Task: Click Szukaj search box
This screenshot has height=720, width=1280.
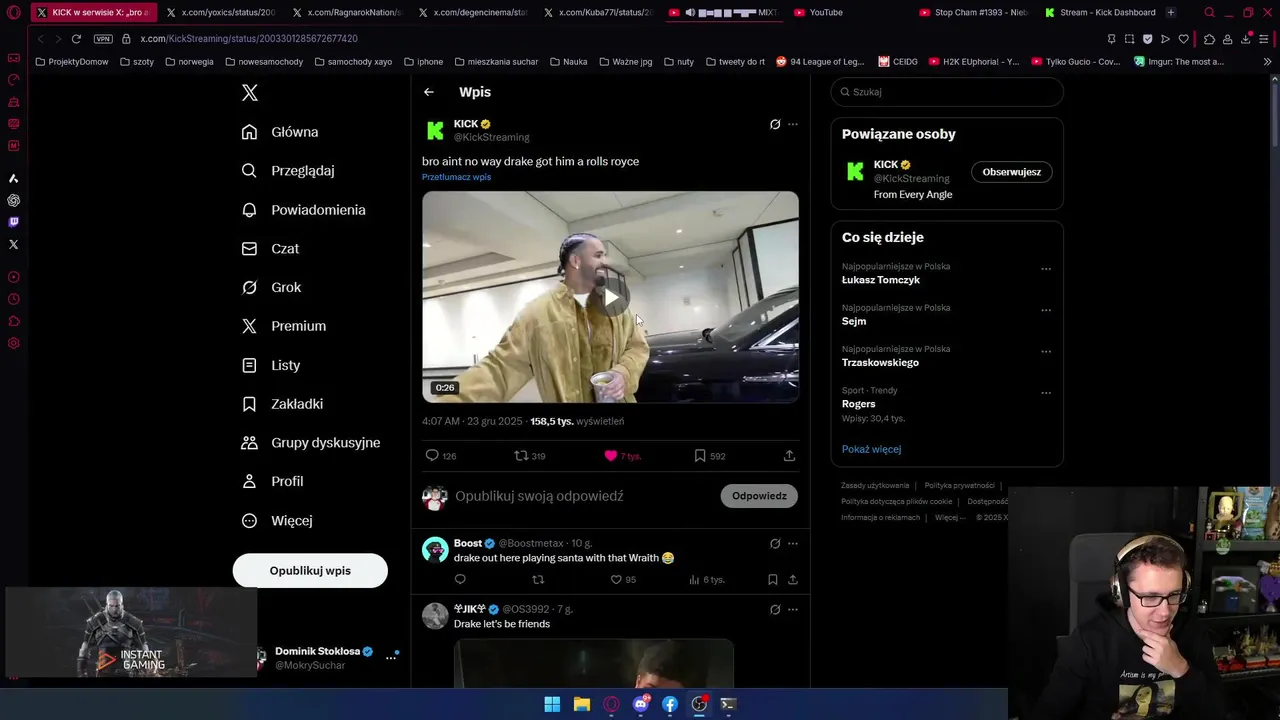Action: click(947, 92)
